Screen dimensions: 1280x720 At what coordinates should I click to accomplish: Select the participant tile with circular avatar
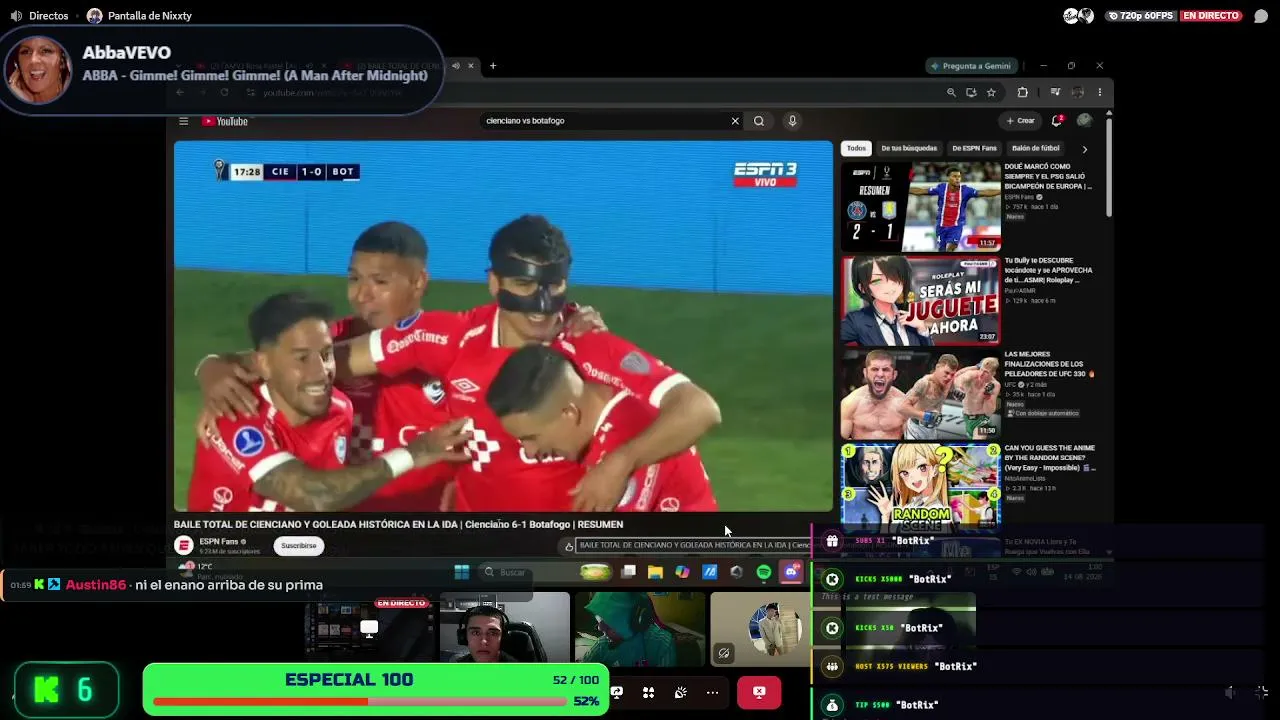point(760,628)
